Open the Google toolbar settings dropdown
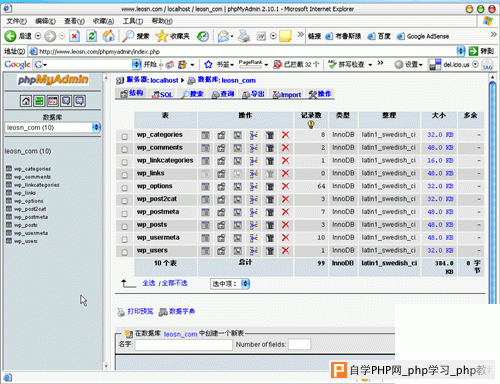Image resolution: width=500 pixels, height=384 pixels. pyautogui.click(x=408, y=64)
